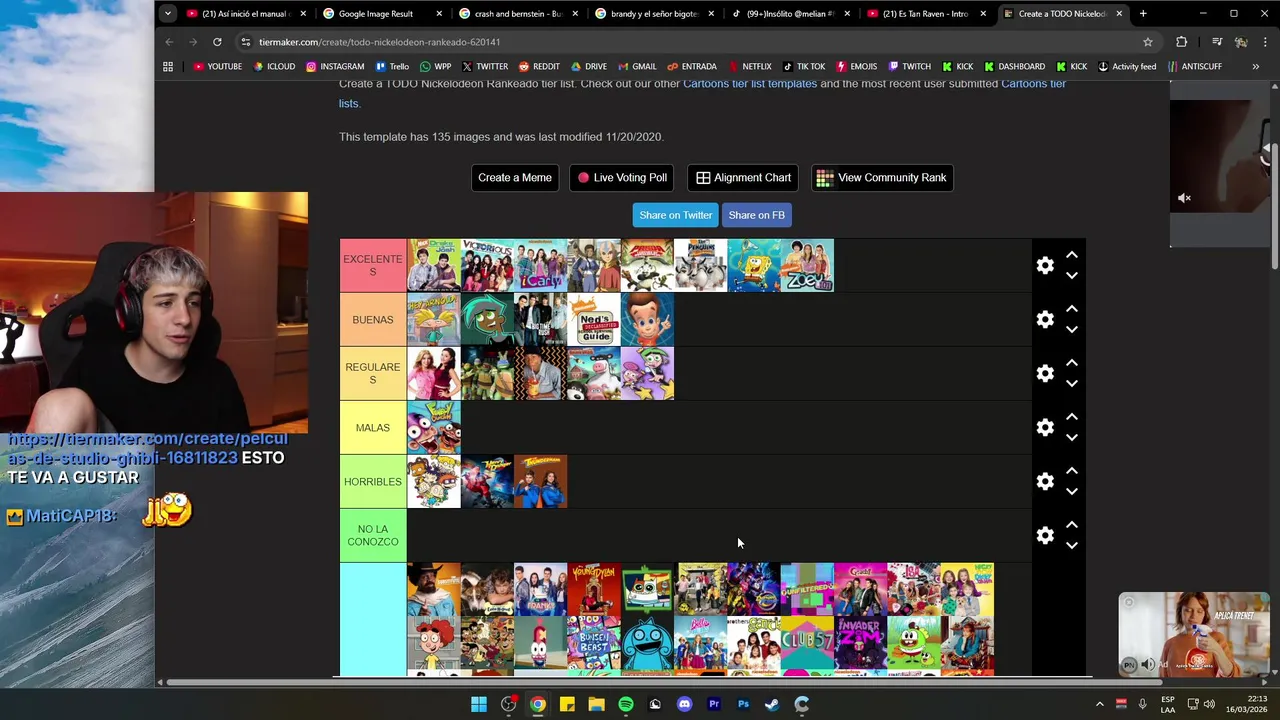
Task: Select the HORRIBLES tier label
Action: 373,481
